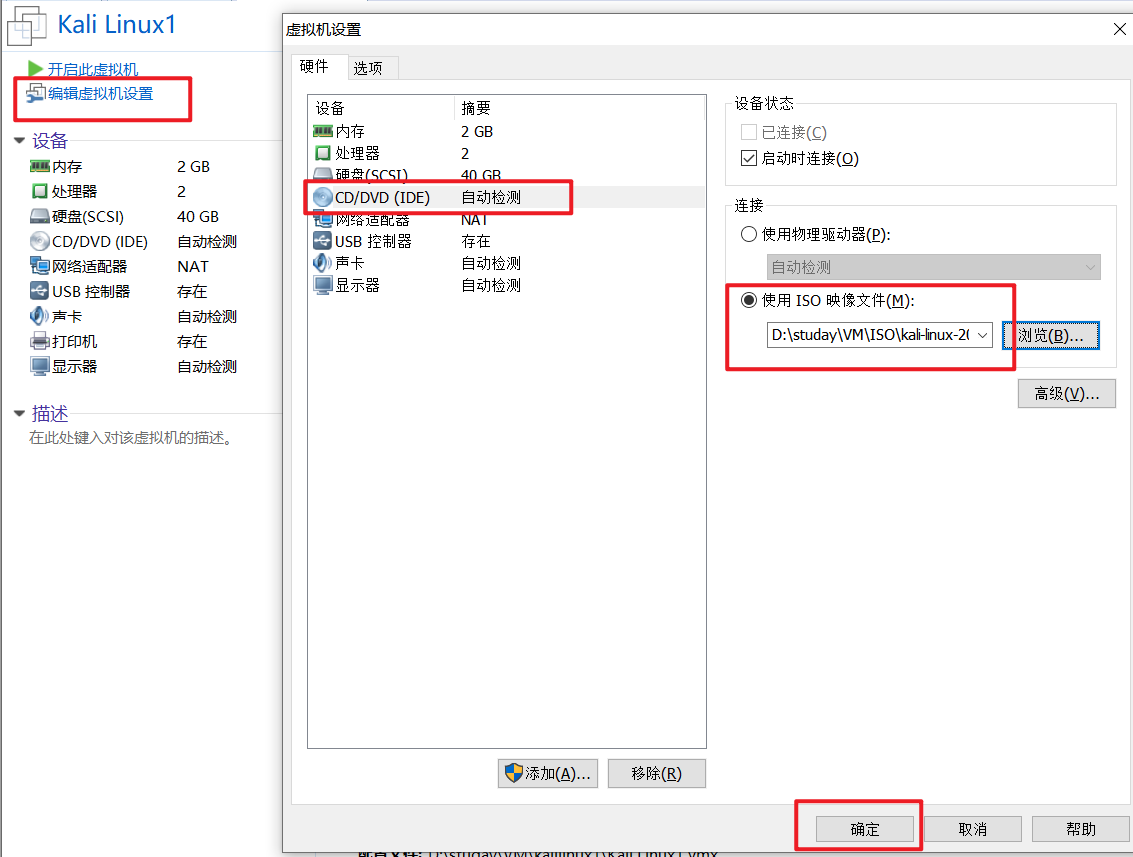
Task: Click the shield icon on Add button
Action: pyautogui.click(x=513, y=773)
